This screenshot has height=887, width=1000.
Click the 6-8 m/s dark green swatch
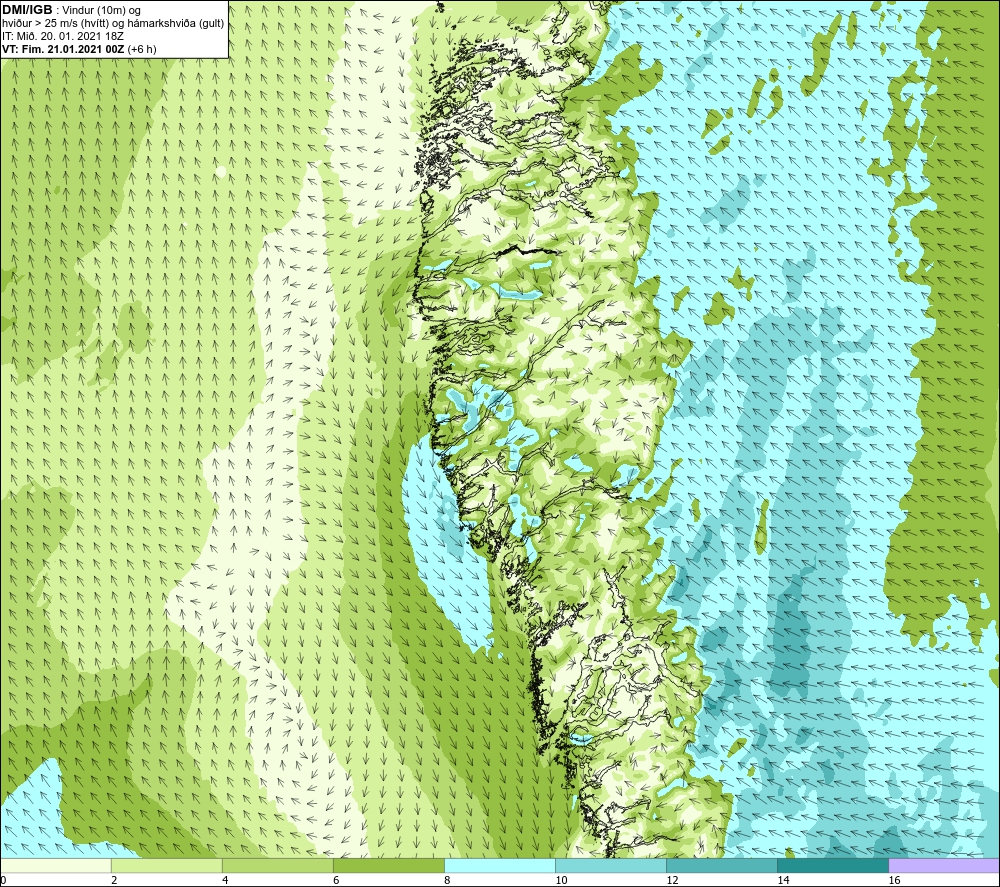pos(389,866)
